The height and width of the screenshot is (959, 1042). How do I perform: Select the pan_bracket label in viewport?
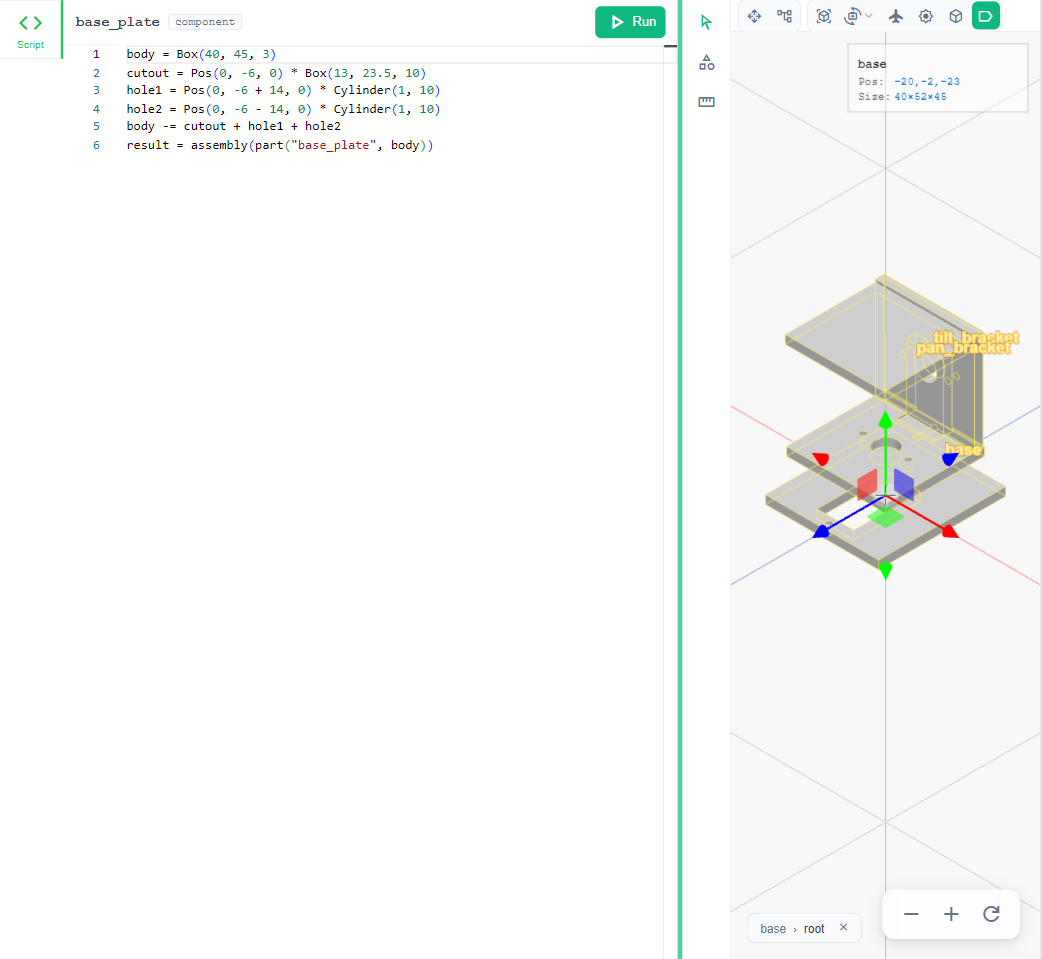click(964, 348)
